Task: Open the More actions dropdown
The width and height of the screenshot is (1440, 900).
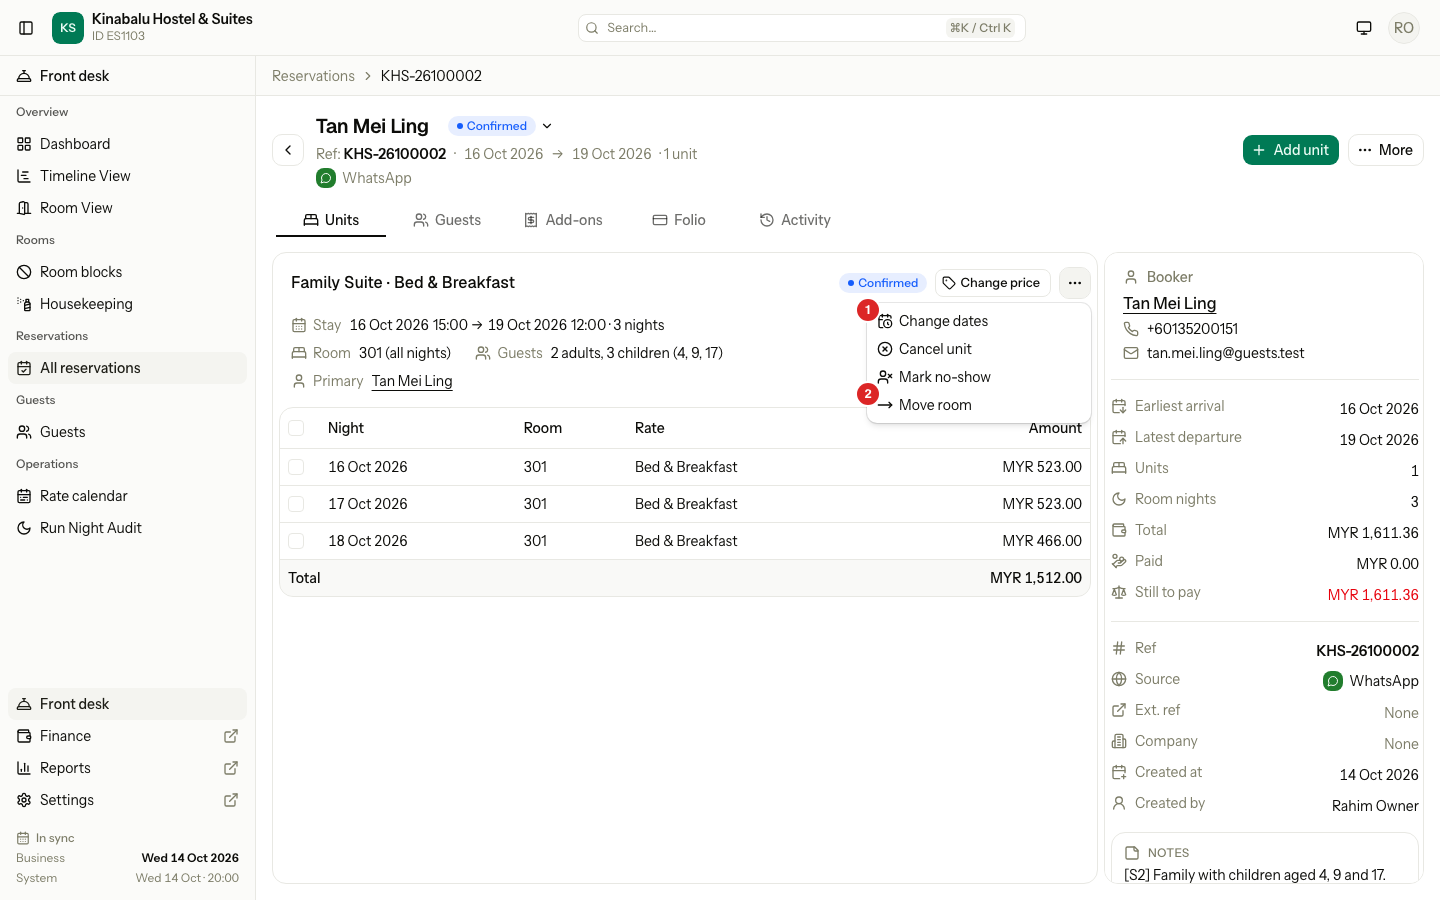Action: [x=1386, y=150]
